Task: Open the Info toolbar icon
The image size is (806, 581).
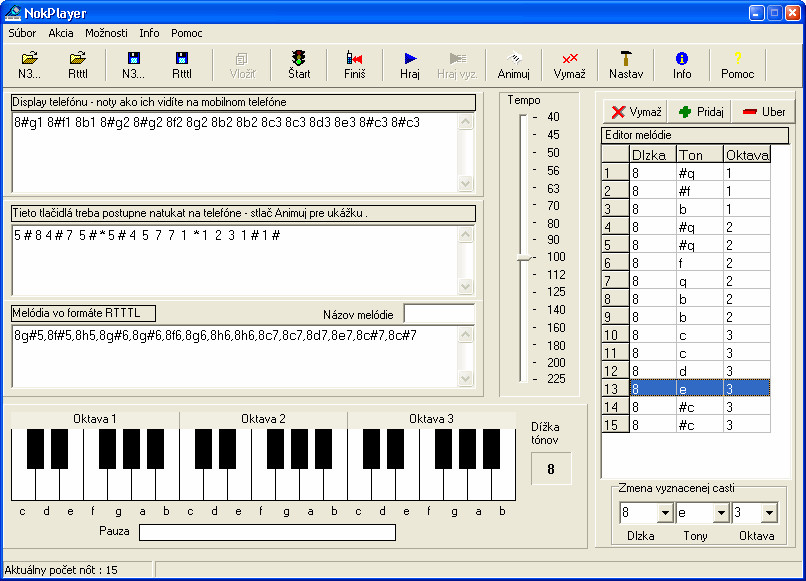Action: click(x=682, y=65)
